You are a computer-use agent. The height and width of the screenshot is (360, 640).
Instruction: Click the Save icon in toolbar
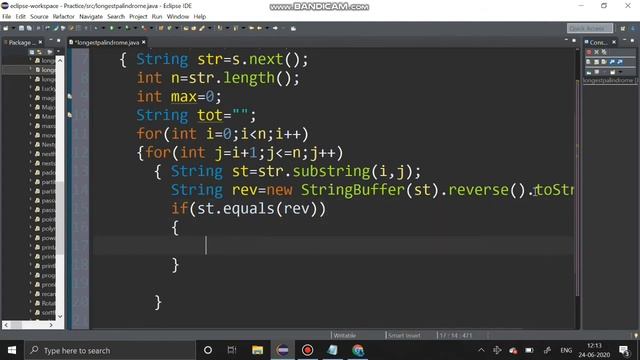[21, 28]
